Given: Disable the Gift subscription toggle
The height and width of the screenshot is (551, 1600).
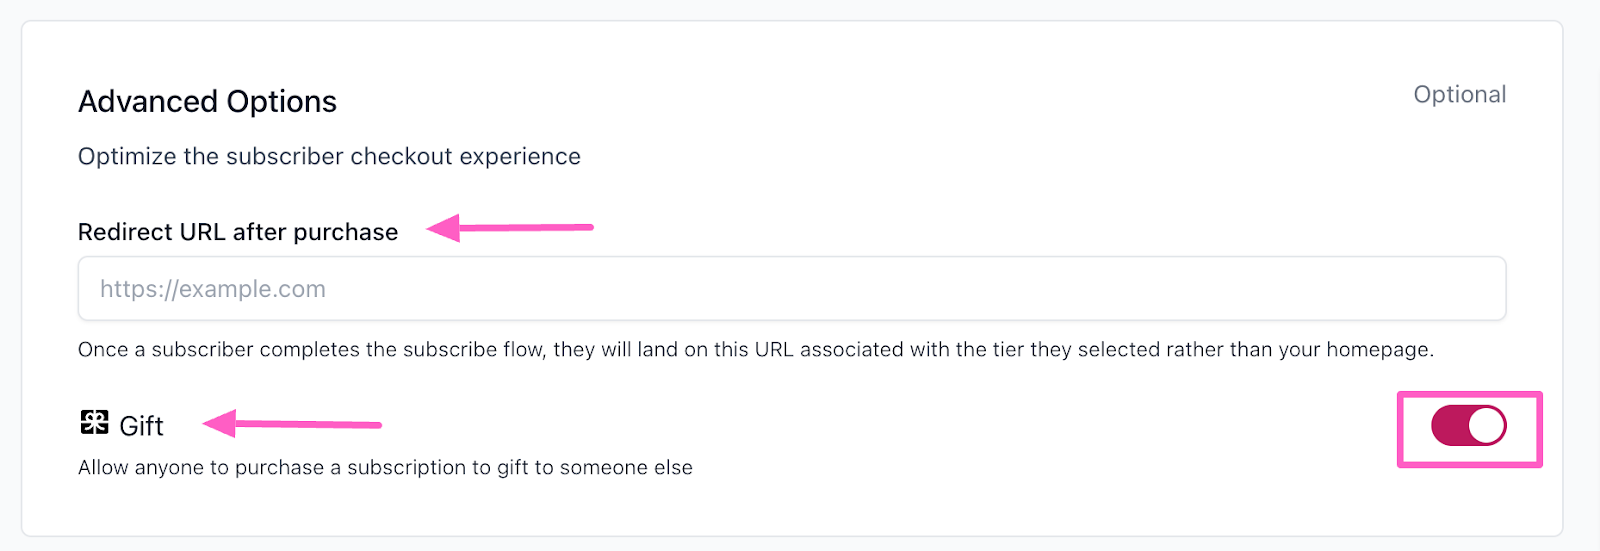Looking at the screenshot, I should 1468,426.
